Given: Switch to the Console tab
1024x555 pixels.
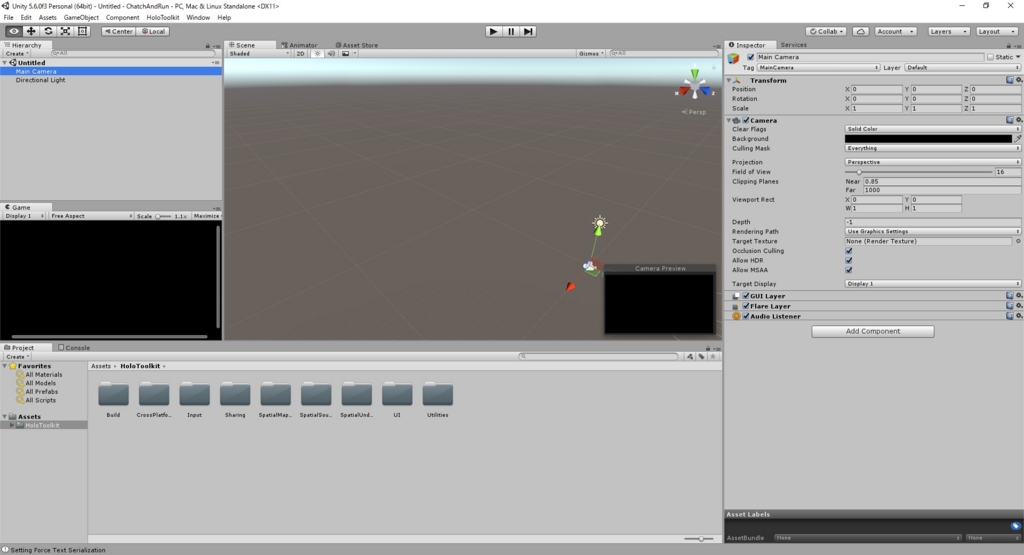Looking at the screenshot, I should click(74, 347).
